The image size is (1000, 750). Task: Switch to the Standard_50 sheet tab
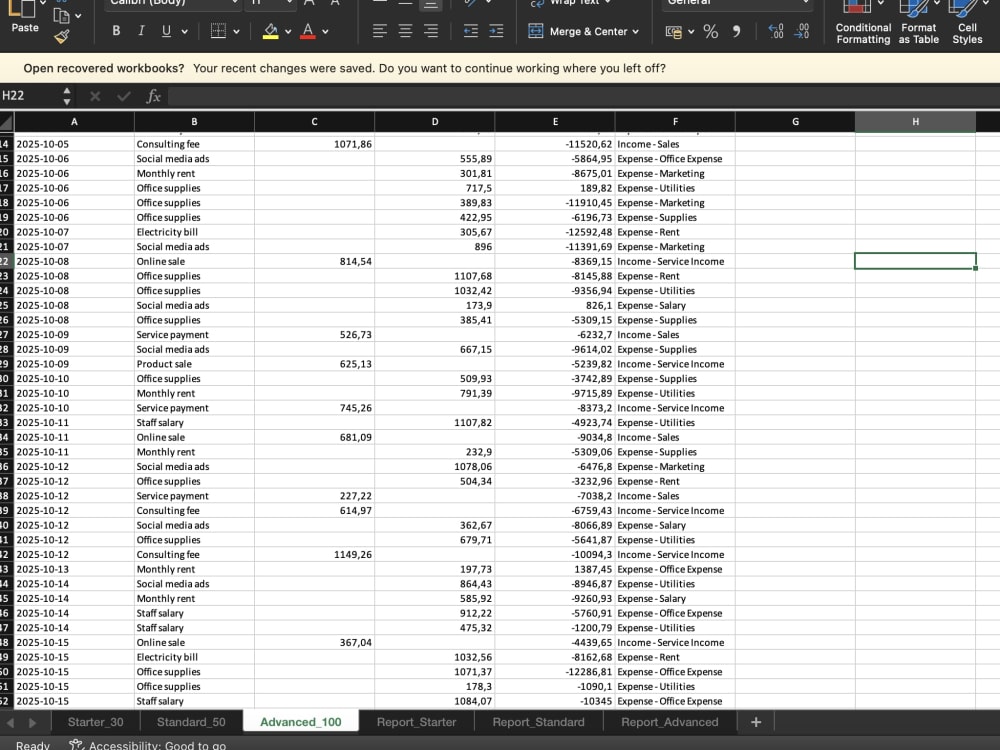pyautogui.click(x=191, y=722)
